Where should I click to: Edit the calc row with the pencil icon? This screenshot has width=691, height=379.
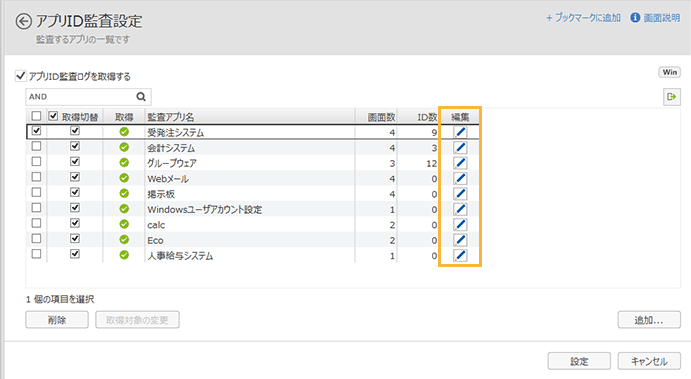tap(460, 224)
